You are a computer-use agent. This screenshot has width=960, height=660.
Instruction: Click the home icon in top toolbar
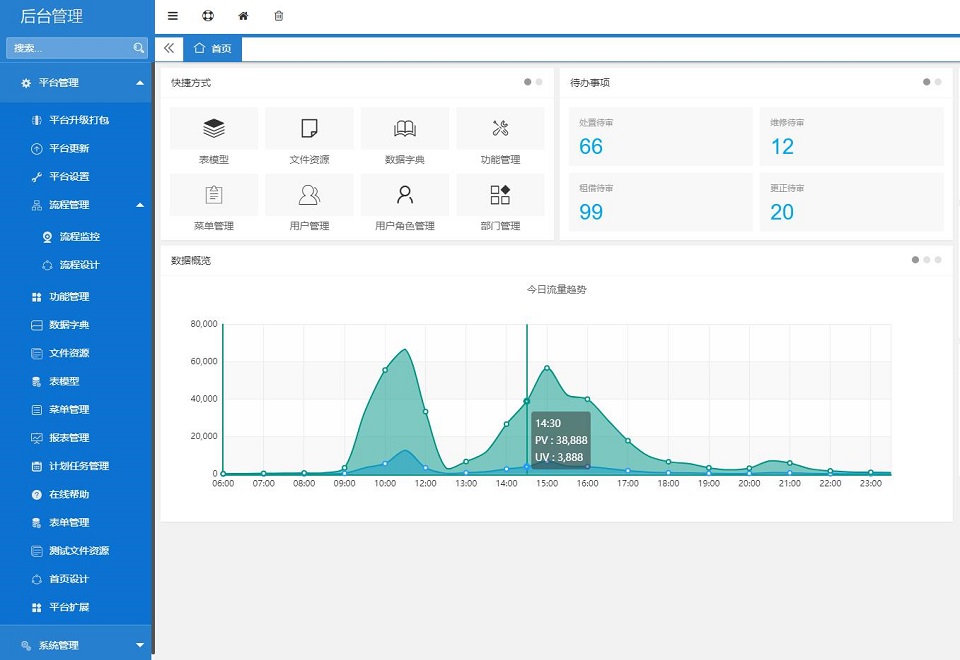[x=243, y=16]
